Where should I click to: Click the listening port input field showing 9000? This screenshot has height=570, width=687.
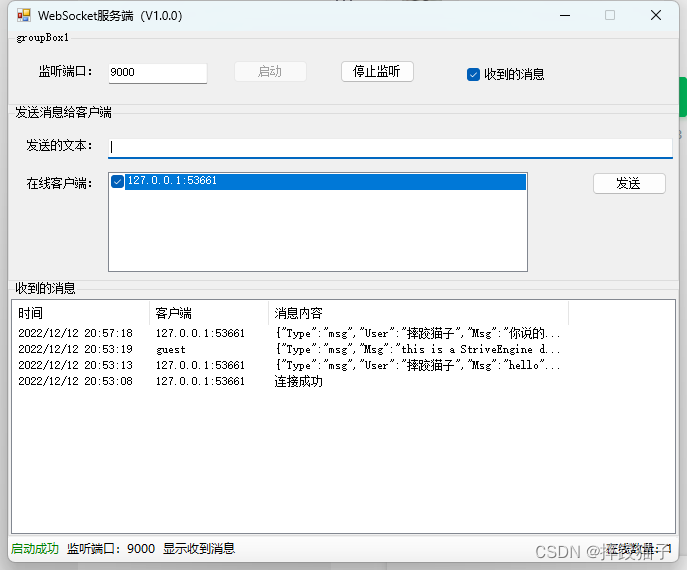158,73
